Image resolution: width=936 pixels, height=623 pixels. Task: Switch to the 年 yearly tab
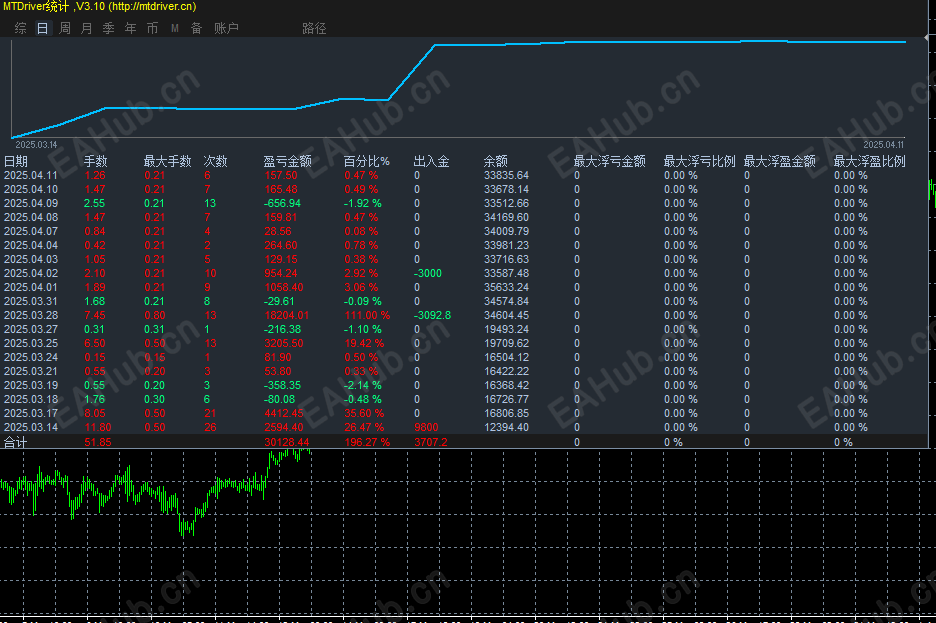pos(131,28)
